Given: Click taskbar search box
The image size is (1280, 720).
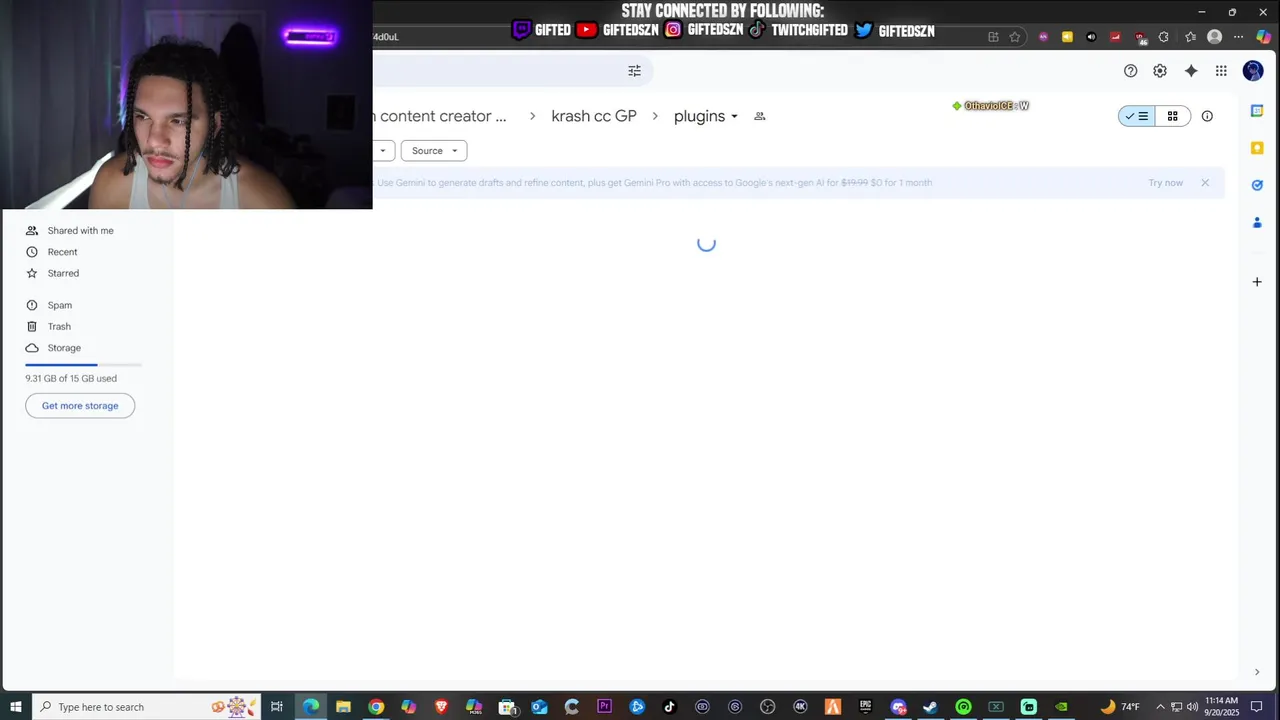Looking at the screenshot, I should (x=147, y=707).
